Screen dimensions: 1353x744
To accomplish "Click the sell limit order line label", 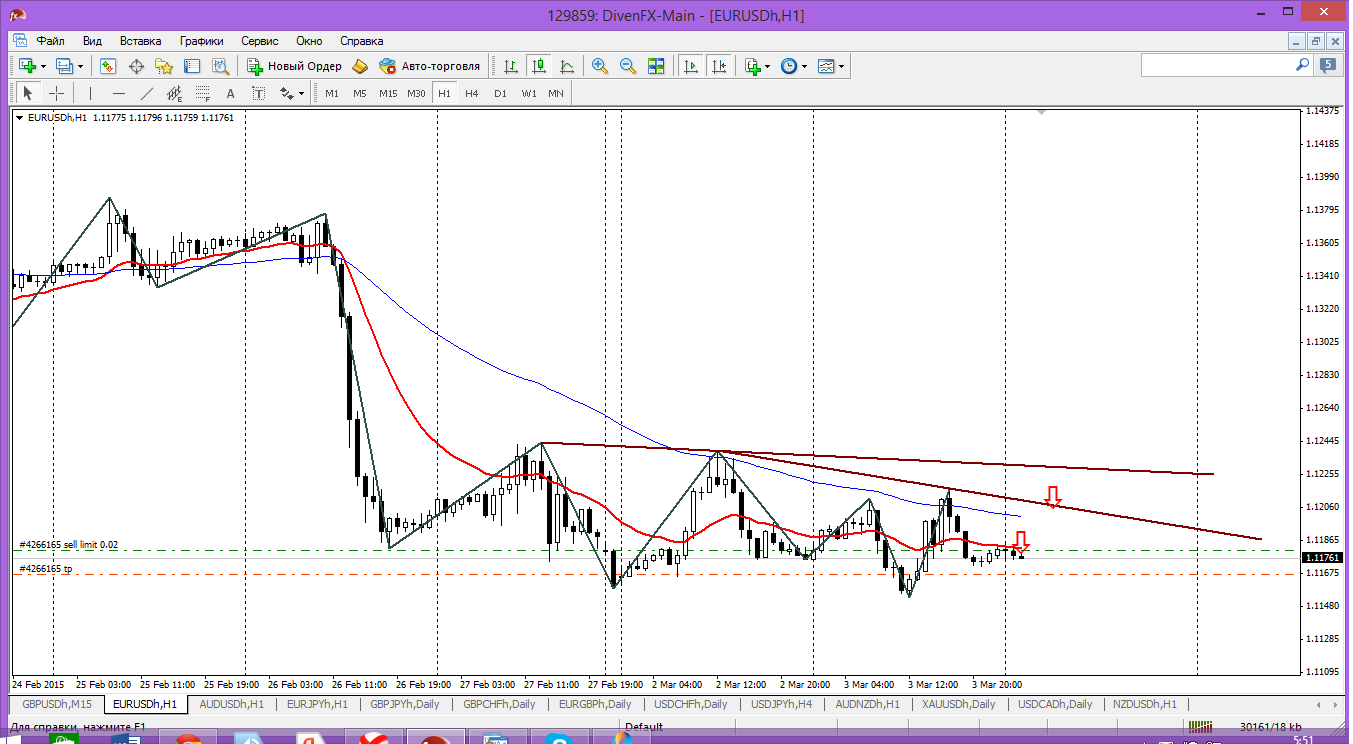I will [x=68, y=545].
